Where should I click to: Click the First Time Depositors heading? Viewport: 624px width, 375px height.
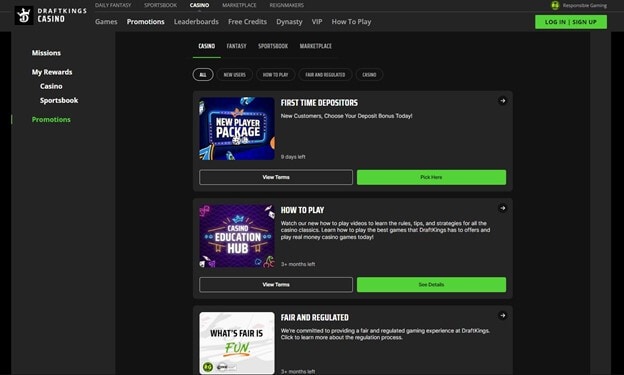[x=319, y=103]
